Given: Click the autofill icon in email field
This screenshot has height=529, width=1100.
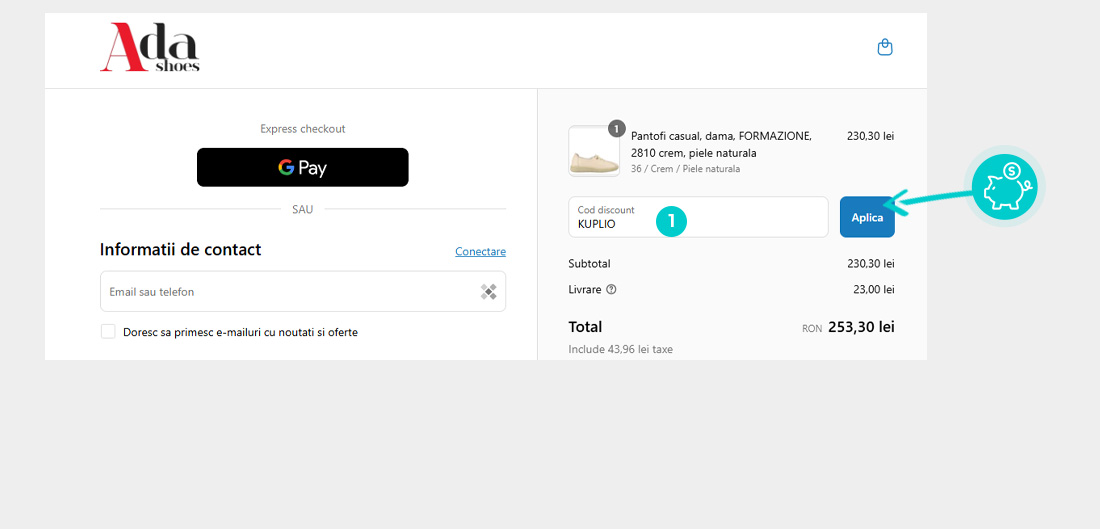Looking at the screenshot, I should pyautogui.click(x=488, y=292).
